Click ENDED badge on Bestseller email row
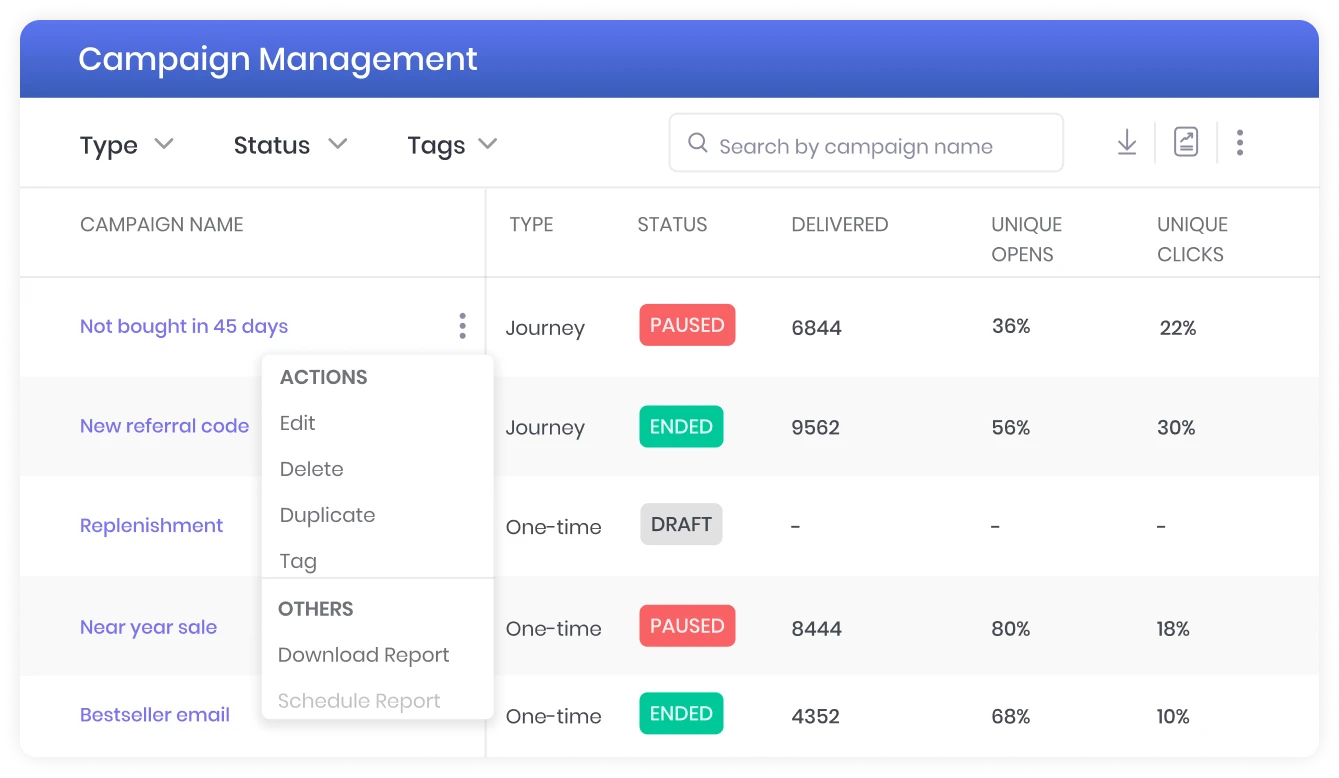The width and height of the screenshot is (1339, 778). [x=681, y=714]
